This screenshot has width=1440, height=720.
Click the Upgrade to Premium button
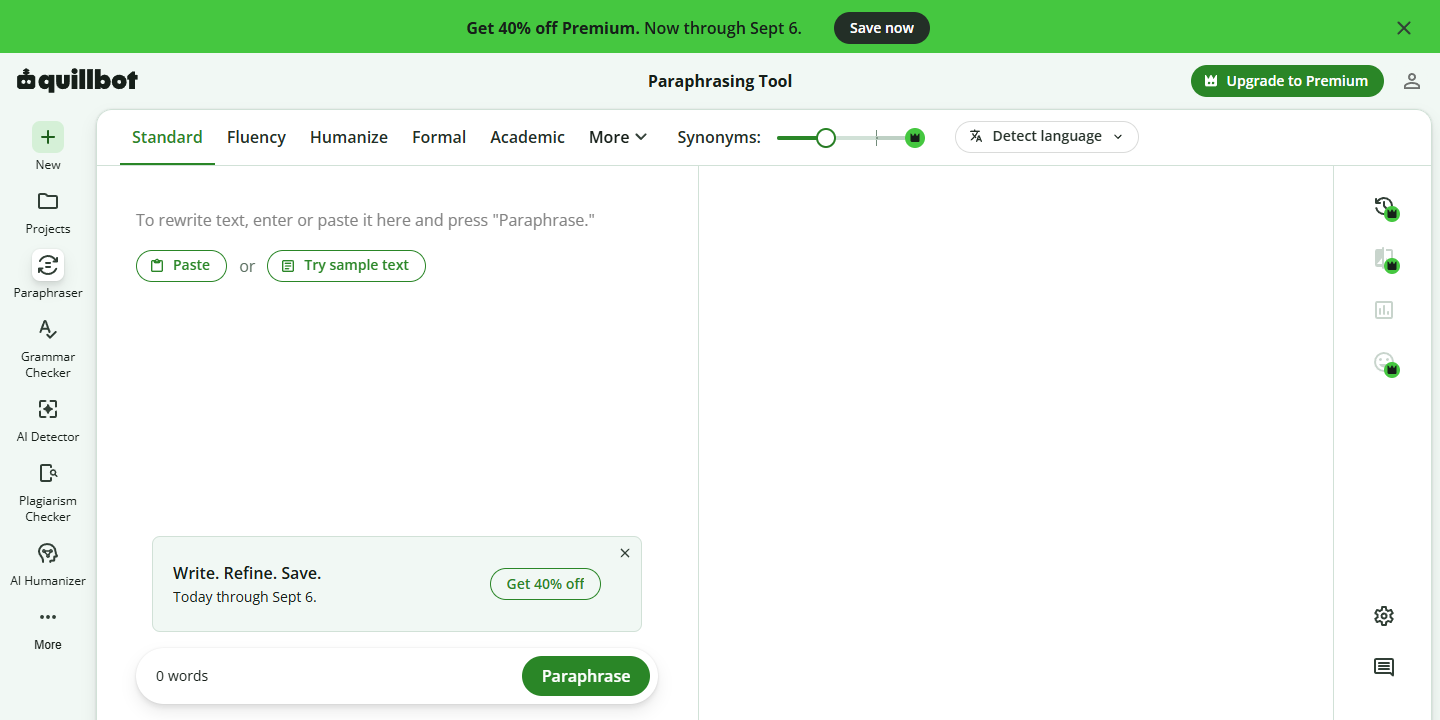tap(1287, 81)
